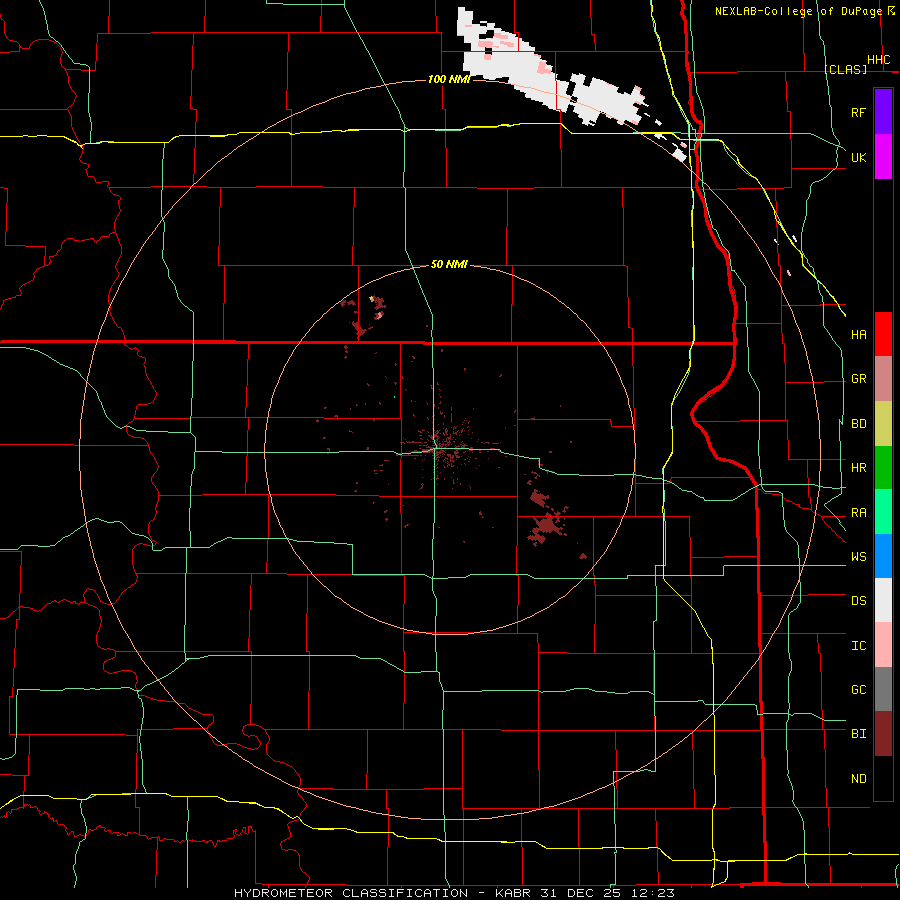This screenshot has height=900, width=900.
Task: Click the 'IC' legend label
Action: tap(858, 646)
